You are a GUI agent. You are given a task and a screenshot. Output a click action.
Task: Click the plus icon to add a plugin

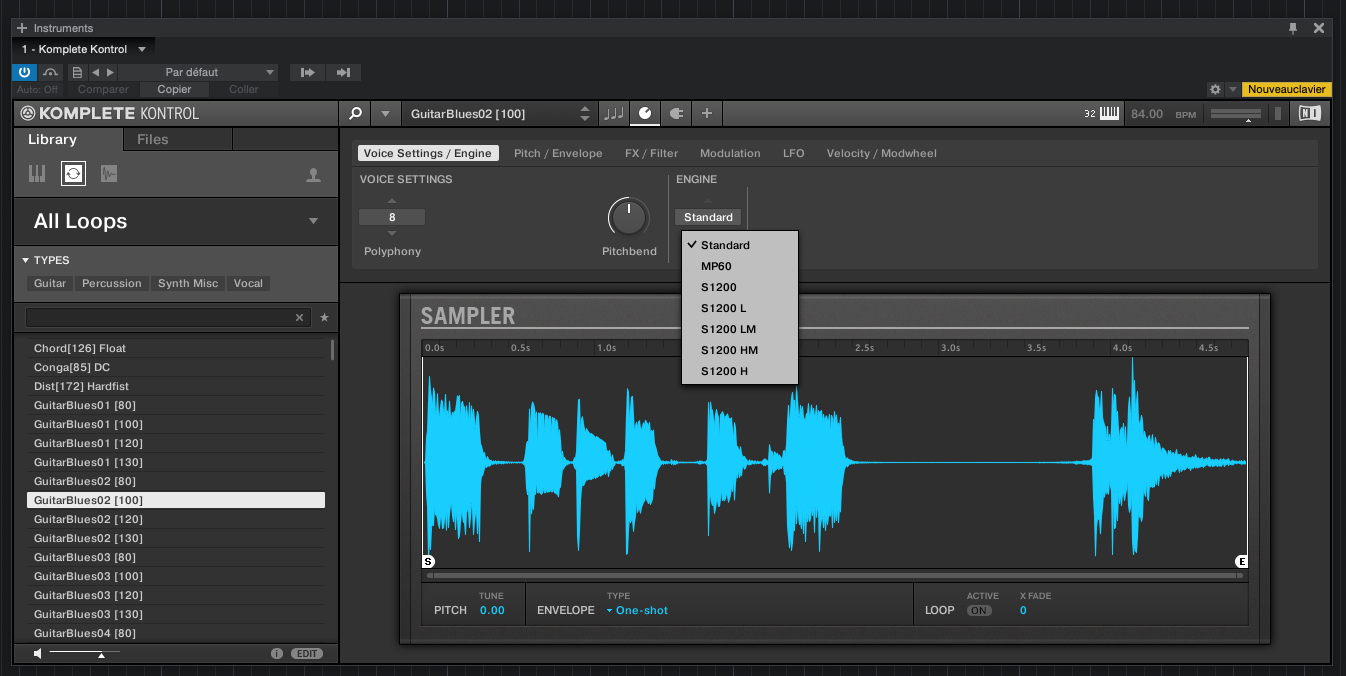707,113
